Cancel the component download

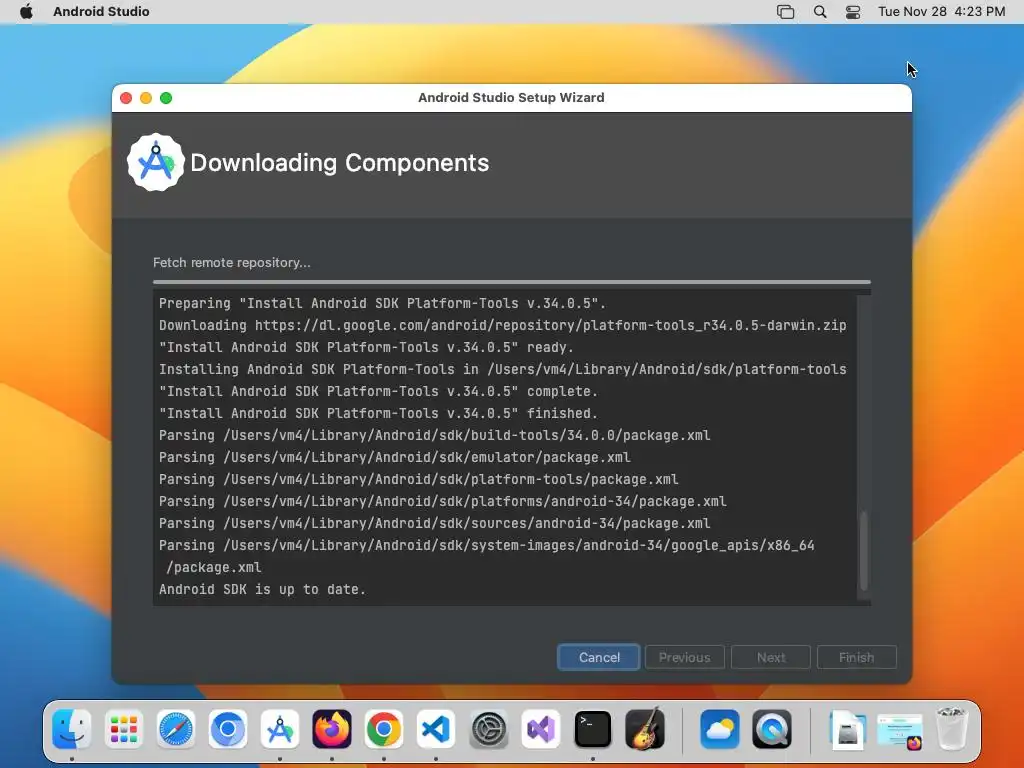pos(599,657)
